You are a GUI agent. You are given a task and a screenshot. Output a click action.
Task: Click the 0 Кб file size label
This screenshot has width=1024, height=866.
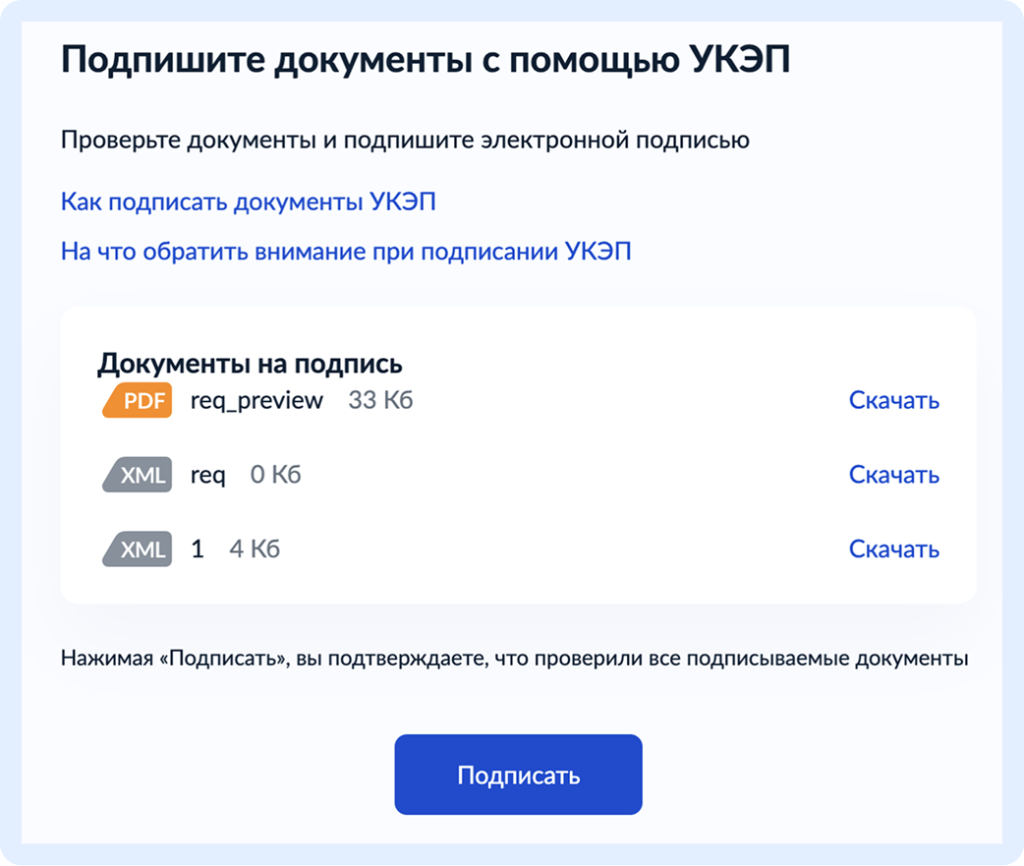276,475
